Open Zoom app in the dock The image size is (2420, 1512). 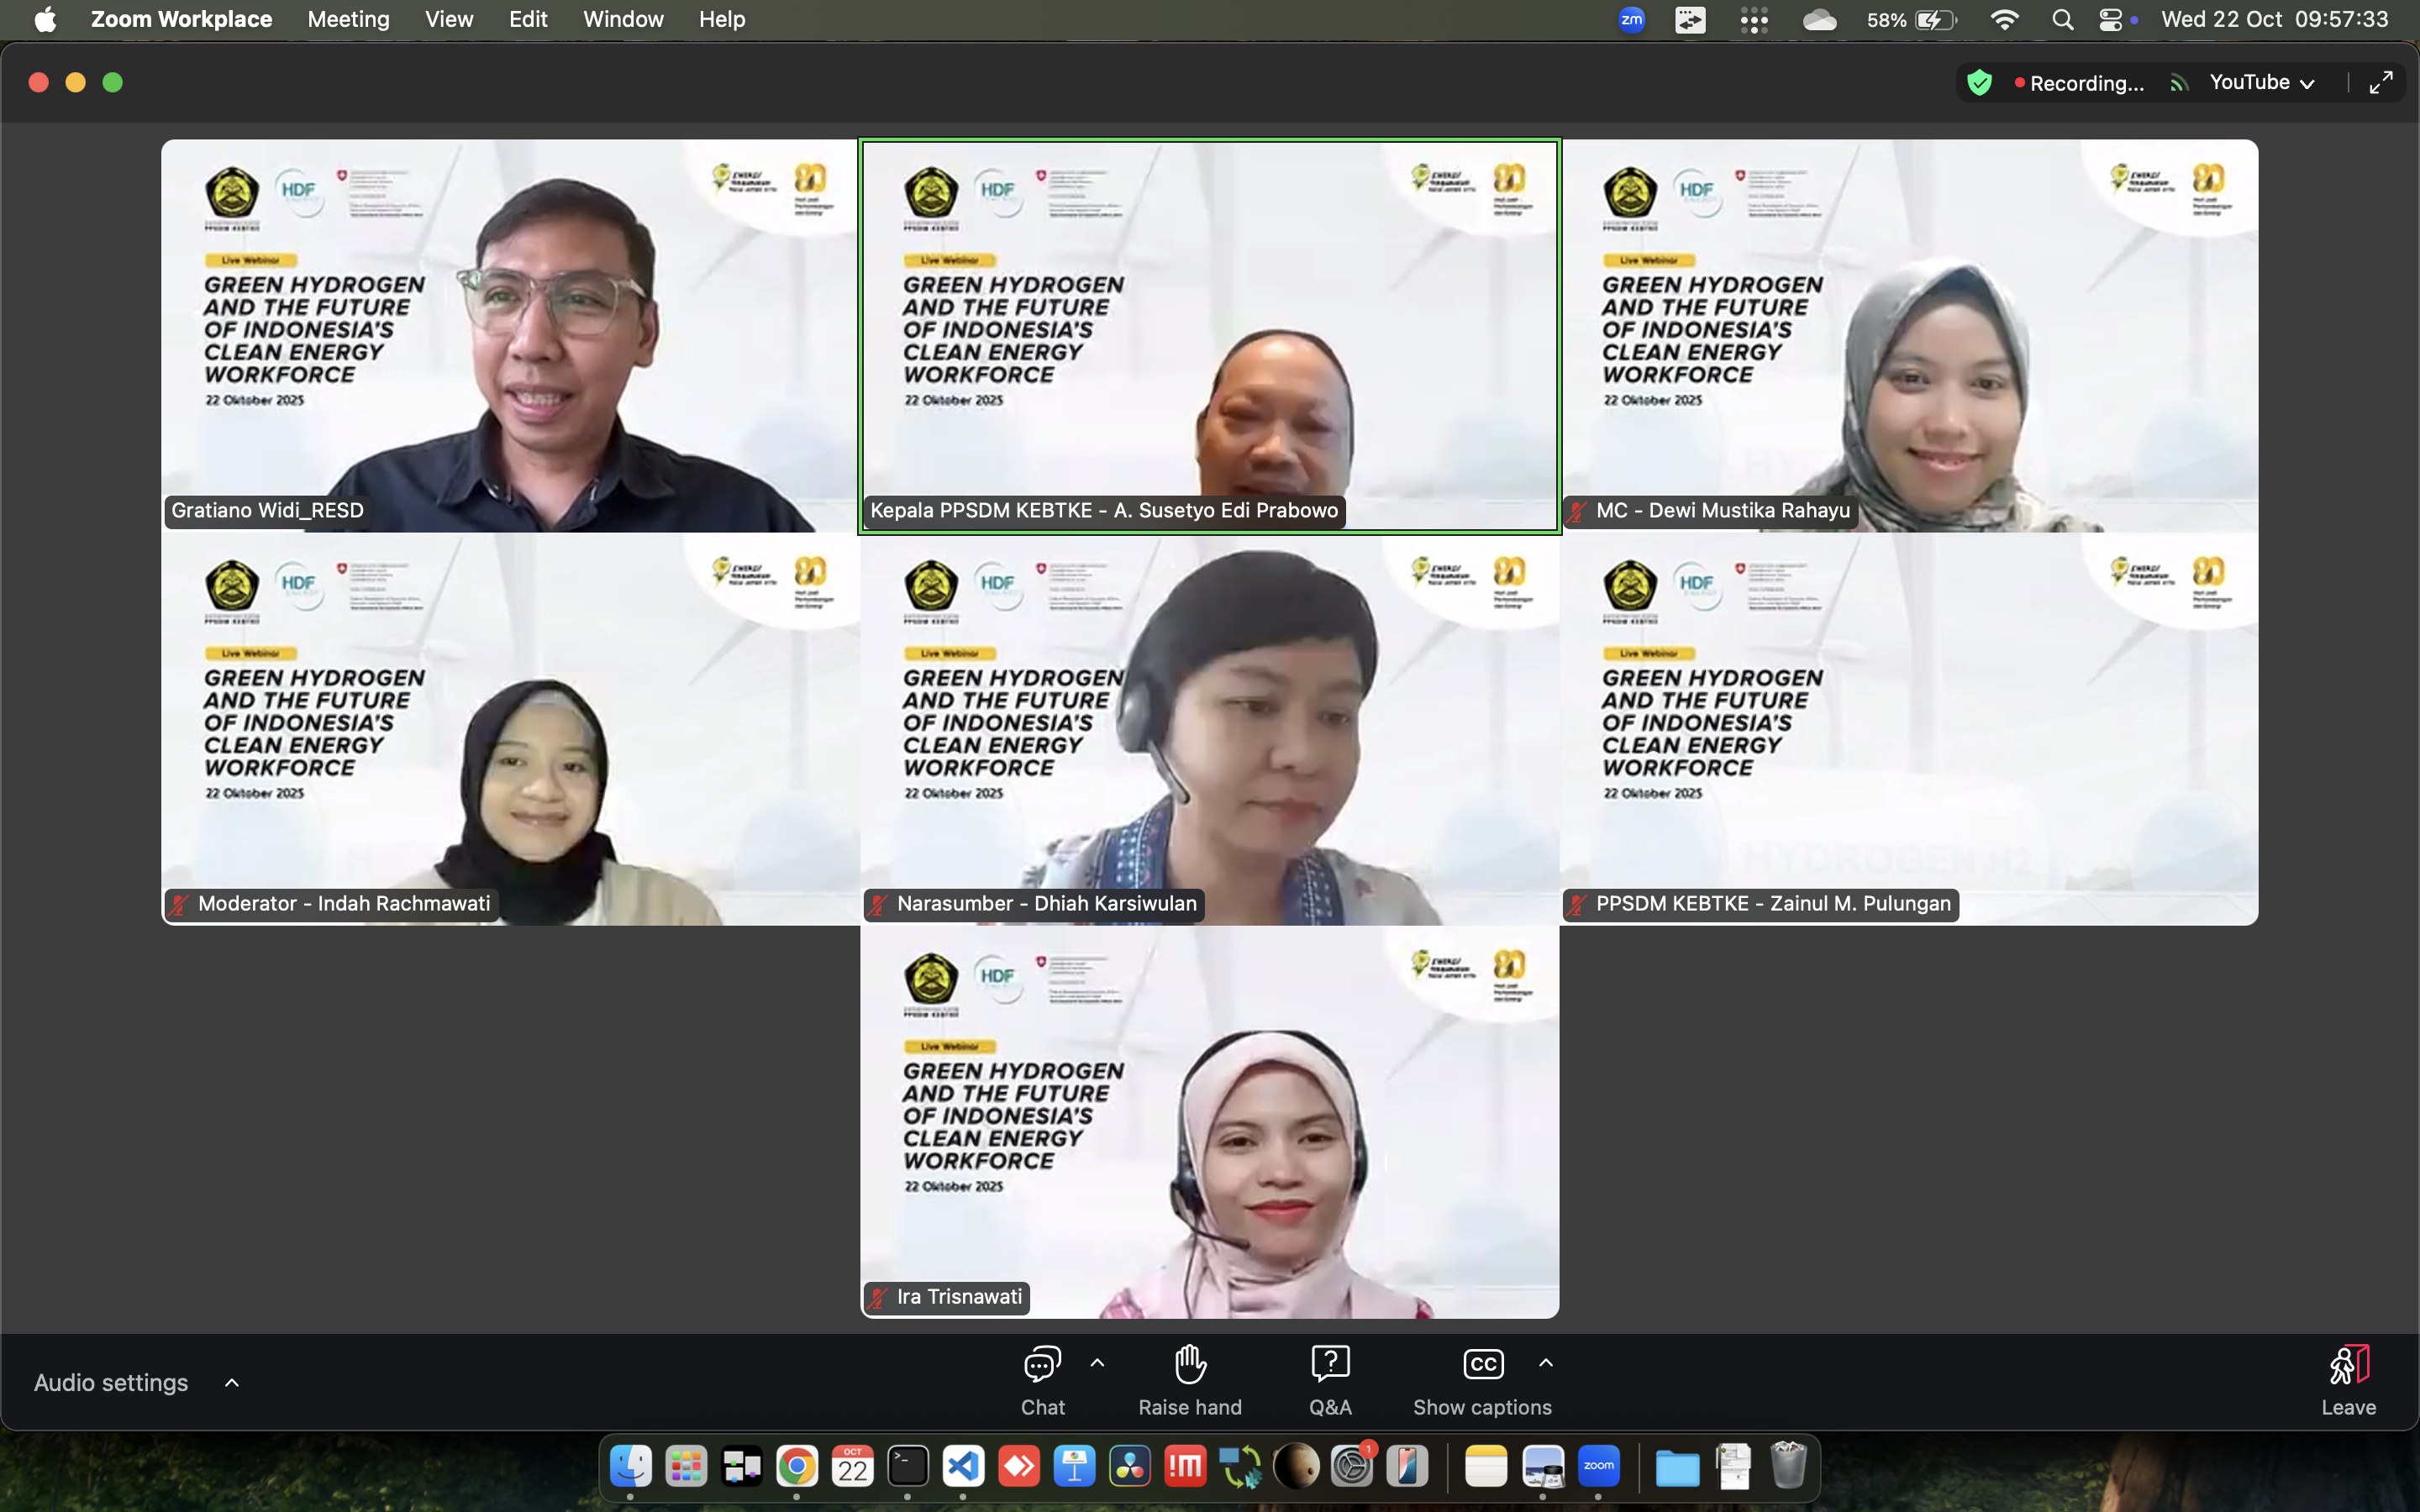tap(1598, 1467)
